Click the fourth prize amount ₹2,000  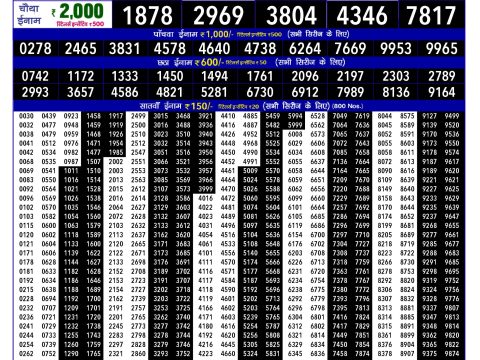tap(78, 12)
